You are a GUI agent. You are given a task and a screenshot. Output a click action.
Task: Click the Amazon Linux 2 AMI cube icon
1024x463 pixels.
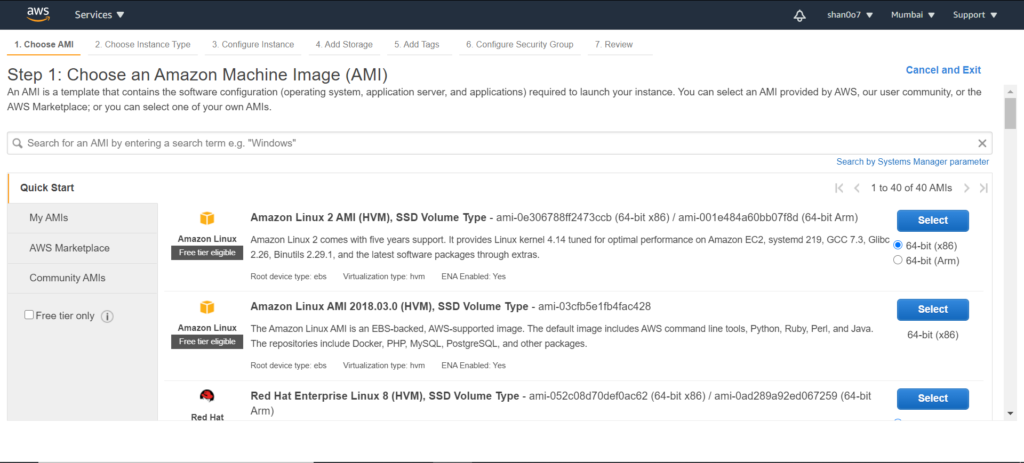207,218
